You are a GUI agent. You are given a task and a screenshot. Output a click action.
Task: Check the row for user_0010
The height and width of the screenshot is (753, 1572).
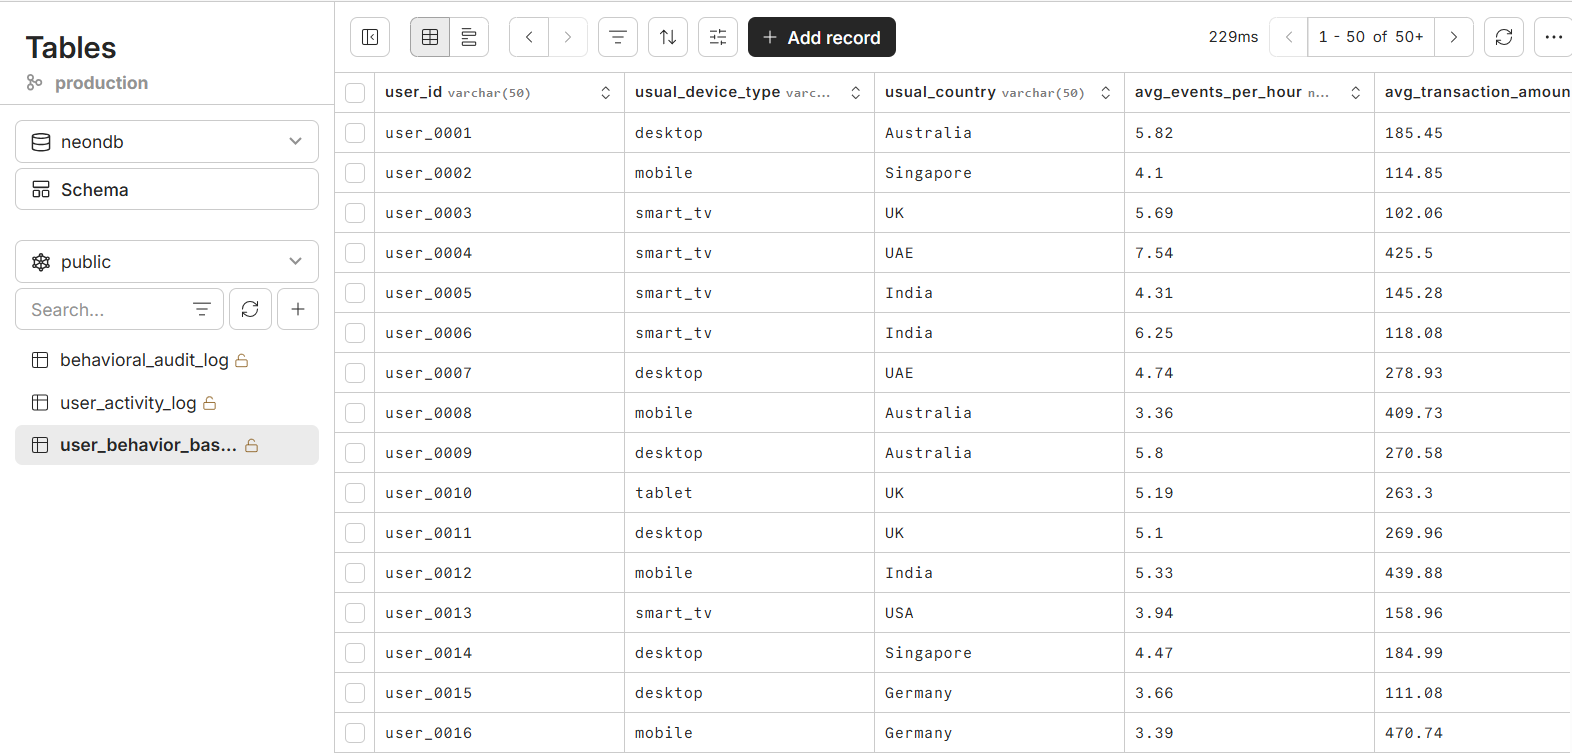coord(355,493)
